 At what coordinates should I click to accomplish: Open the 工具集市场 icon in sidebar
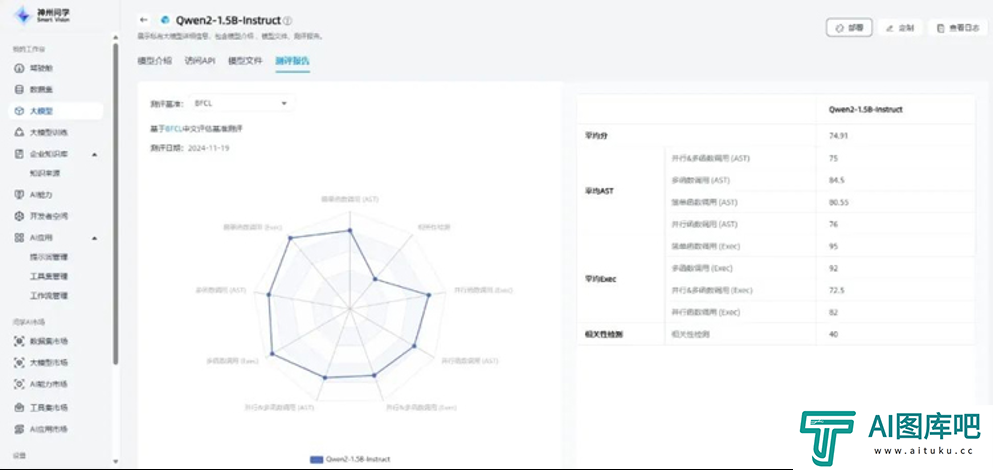coord(19,407)
